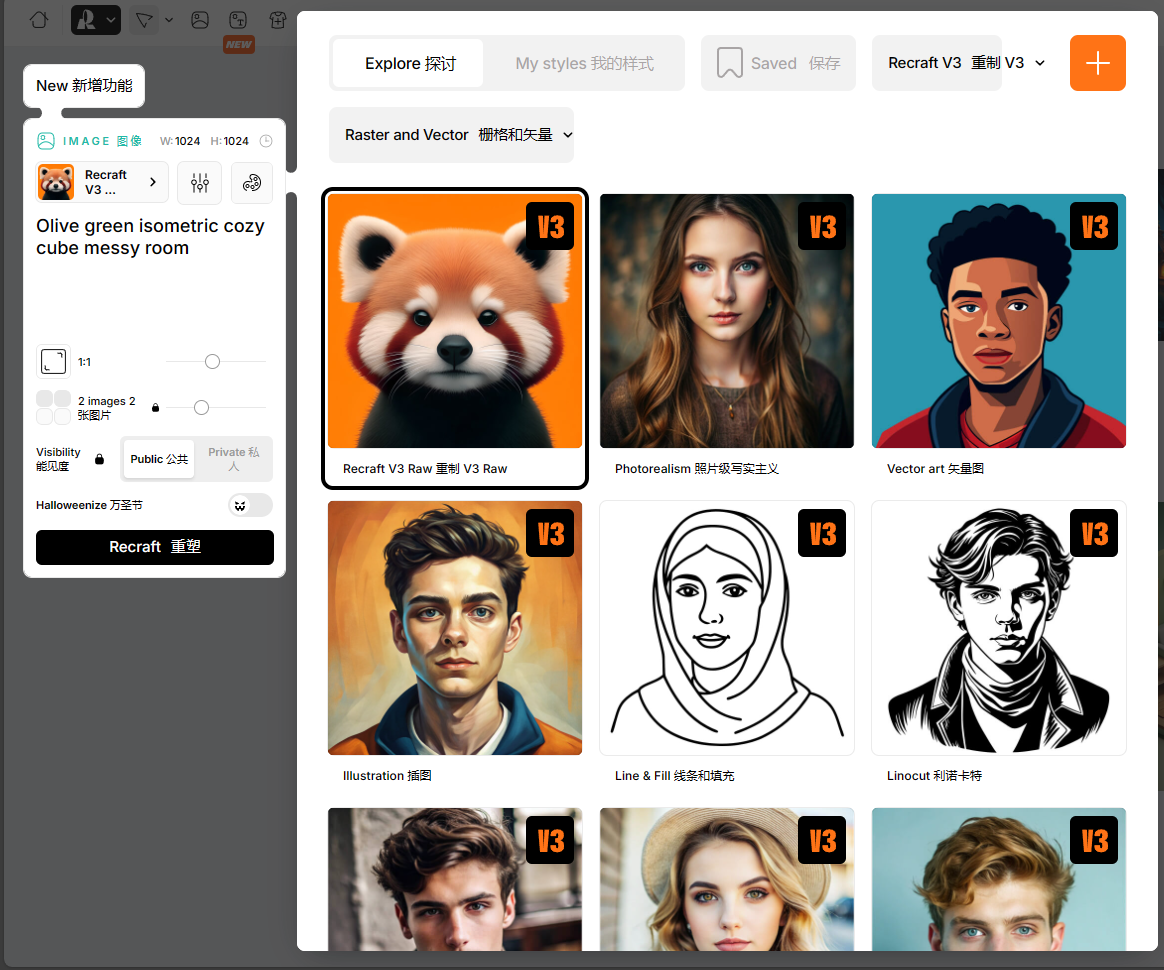The width and height of the screenshot is (1164, 970).
Task: Set visibility to Private
Action: point(234,459)
